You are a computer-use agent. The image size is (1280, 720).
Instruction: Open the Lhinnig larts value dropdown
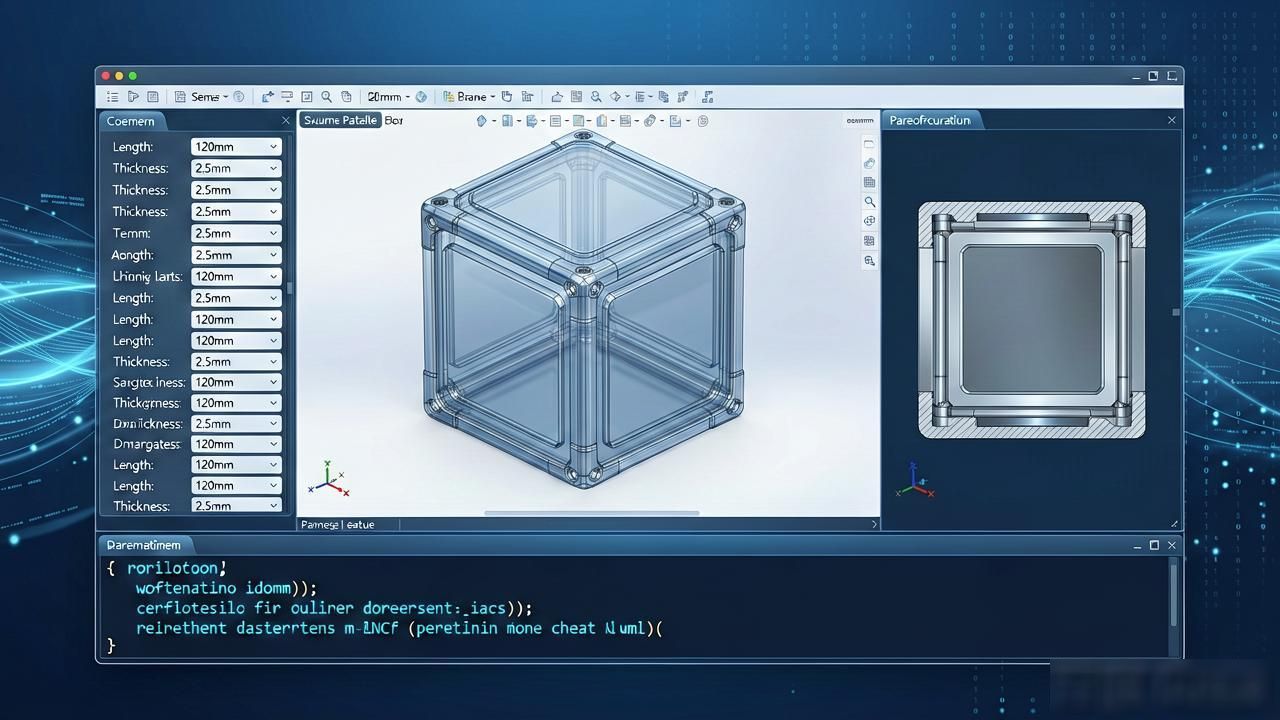click(x=236, y=276)
